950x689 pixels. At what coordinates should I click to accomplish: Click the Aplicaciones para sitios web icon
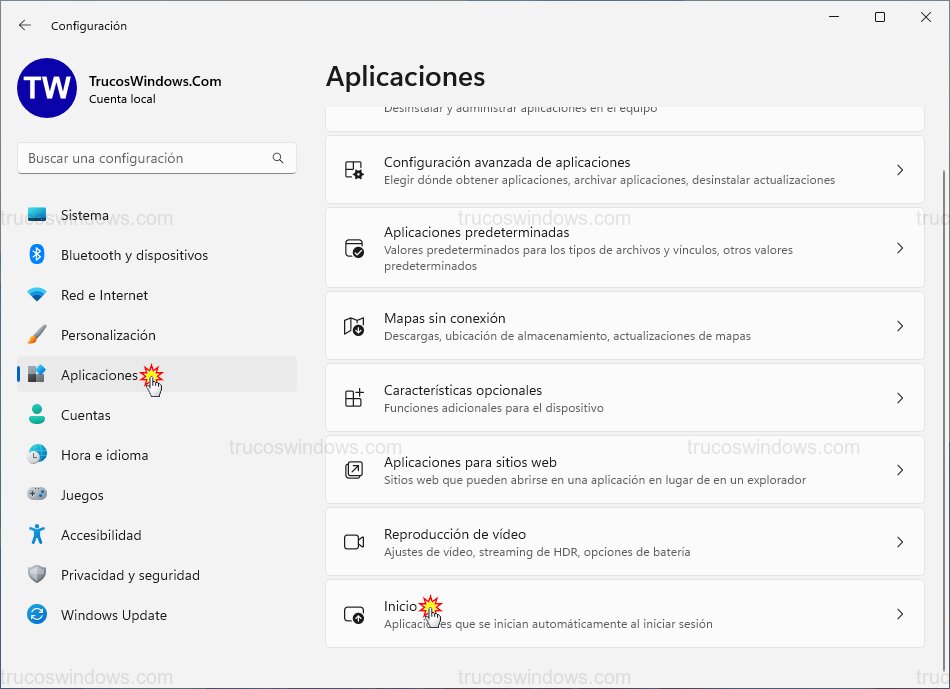pos(354,470)
